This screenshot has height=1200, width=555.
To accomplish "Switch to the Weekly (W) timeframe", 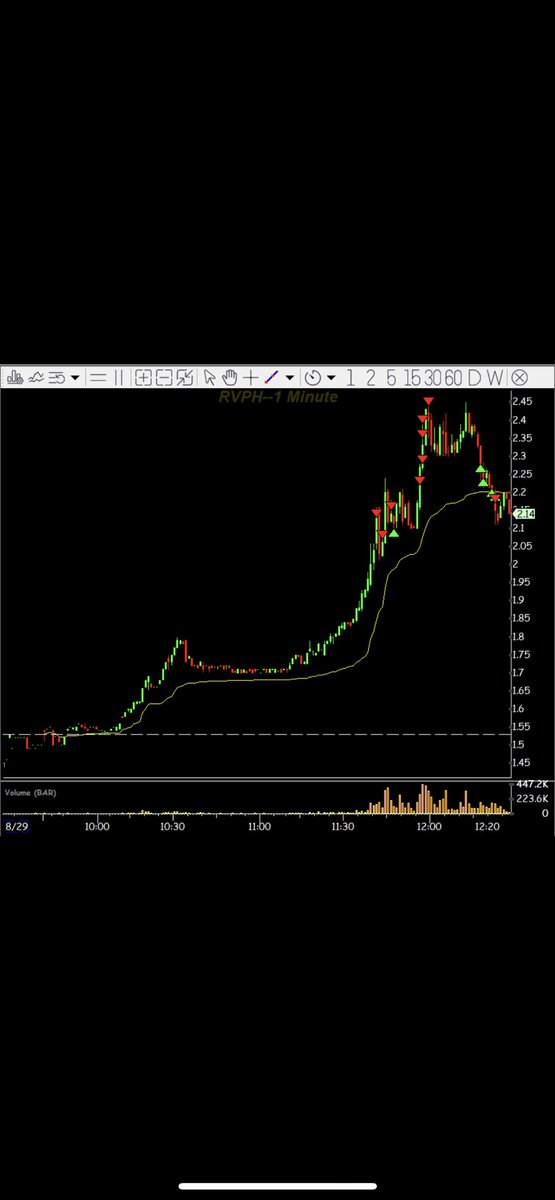I will [496, 377].
